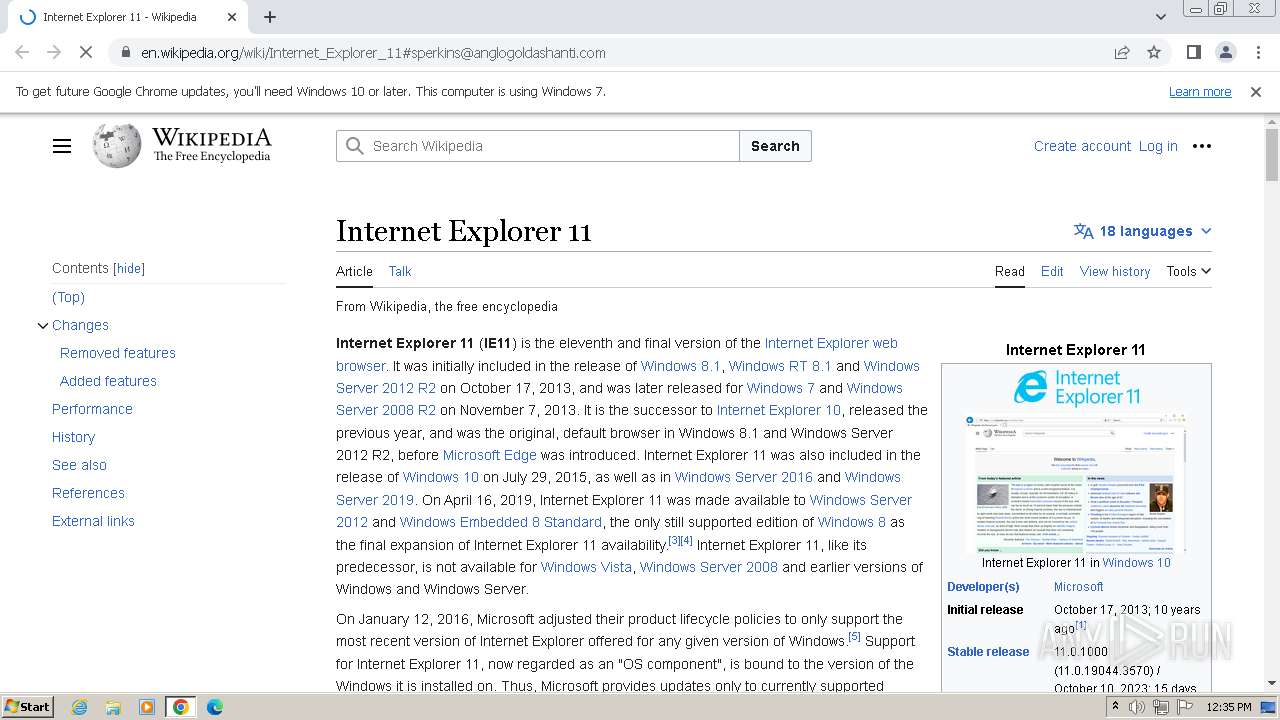Image resolution: width=1280 pixels, height=720 pixels.
Task: Open Chrome side panel icon
Action: click(x=1193, y=52)
